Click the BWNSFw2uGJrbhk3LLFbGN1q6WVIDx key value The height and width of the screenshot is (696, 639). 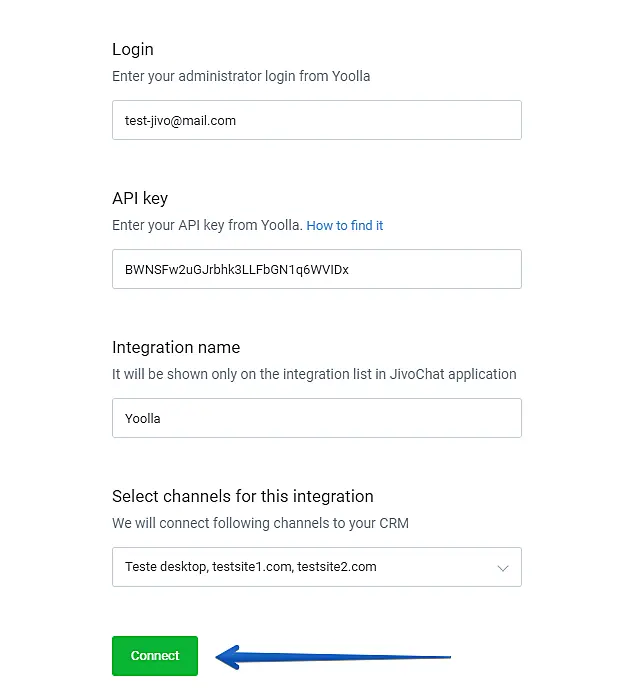pyautogui.click(x=236, y=270)
